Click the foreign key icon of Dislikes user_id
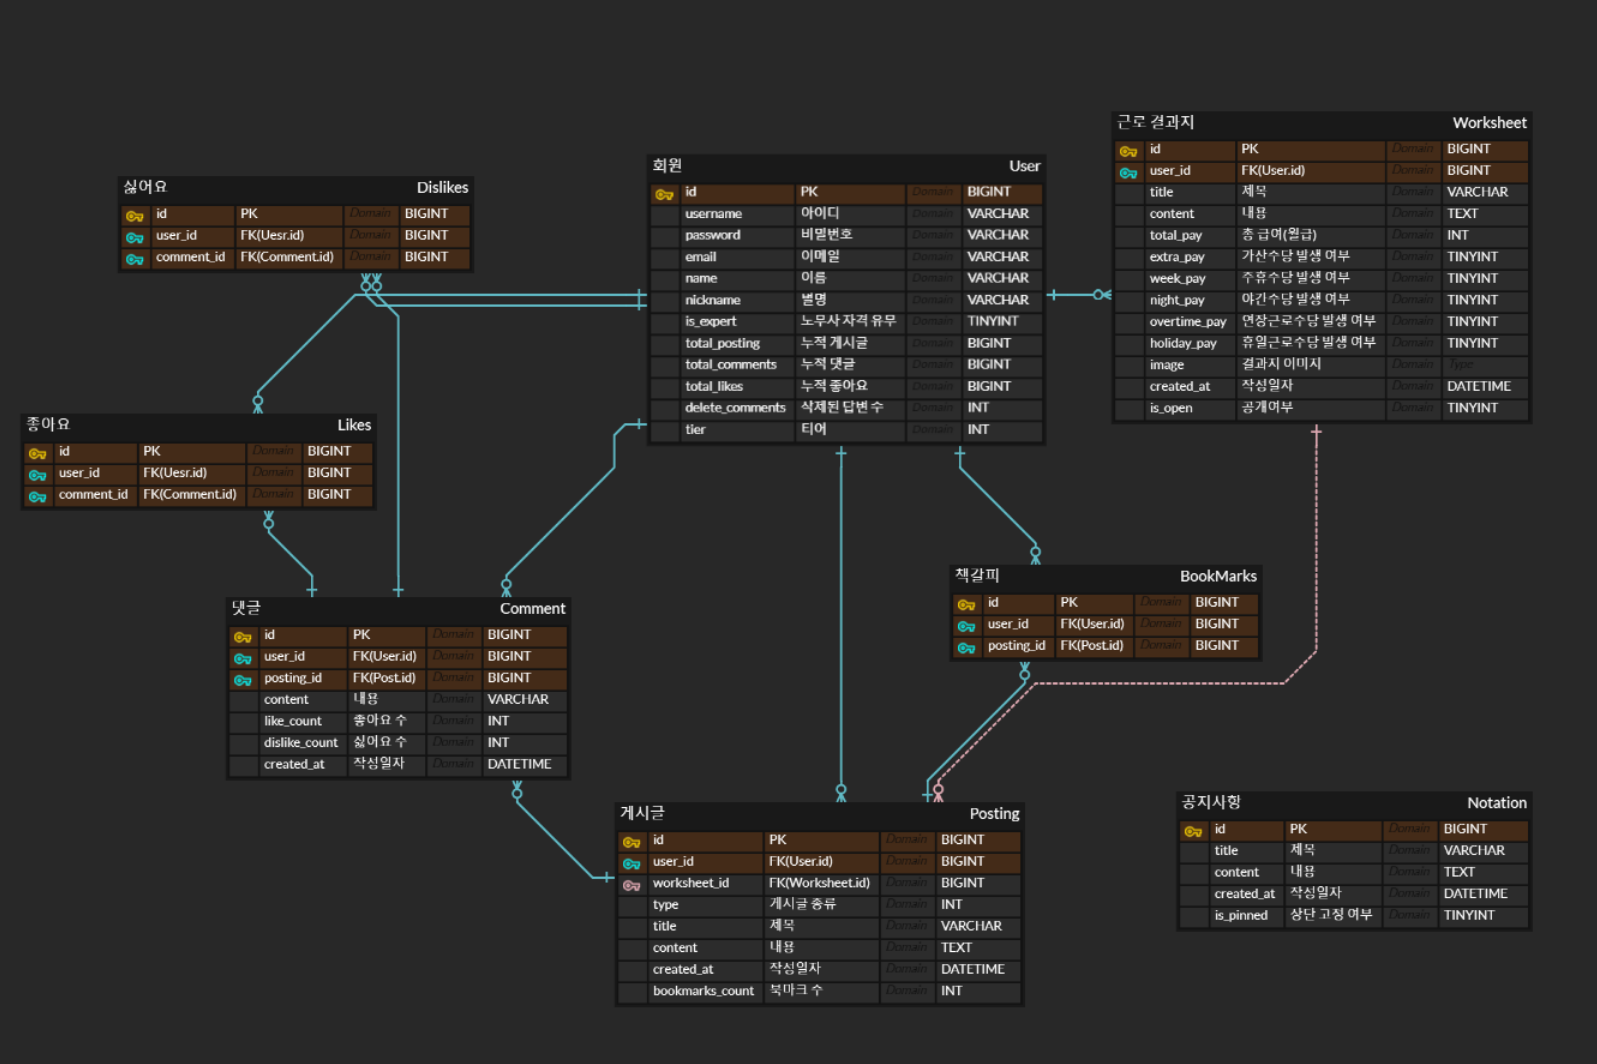 (x=135, y=237)
